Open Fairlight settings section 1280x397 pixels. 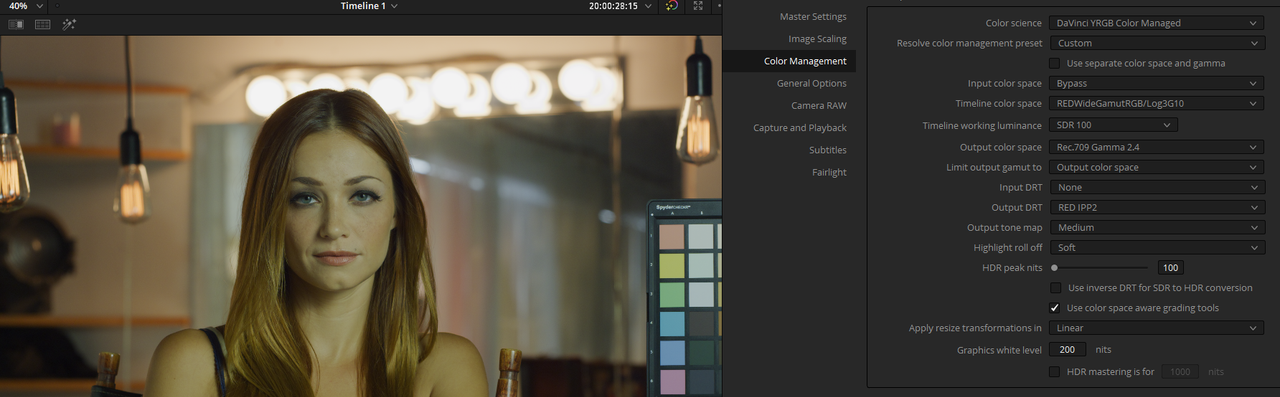[830, 172]
